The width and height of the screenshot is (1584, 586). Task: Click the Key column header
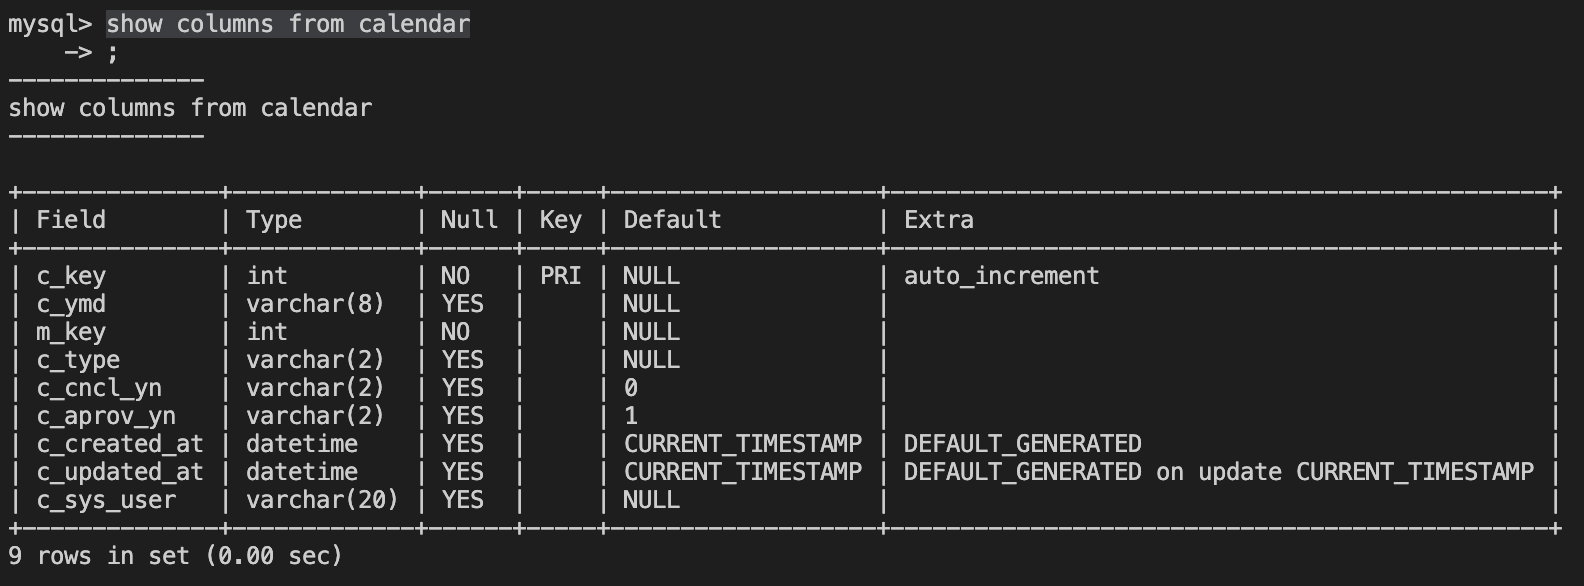[x=560, y=220]
